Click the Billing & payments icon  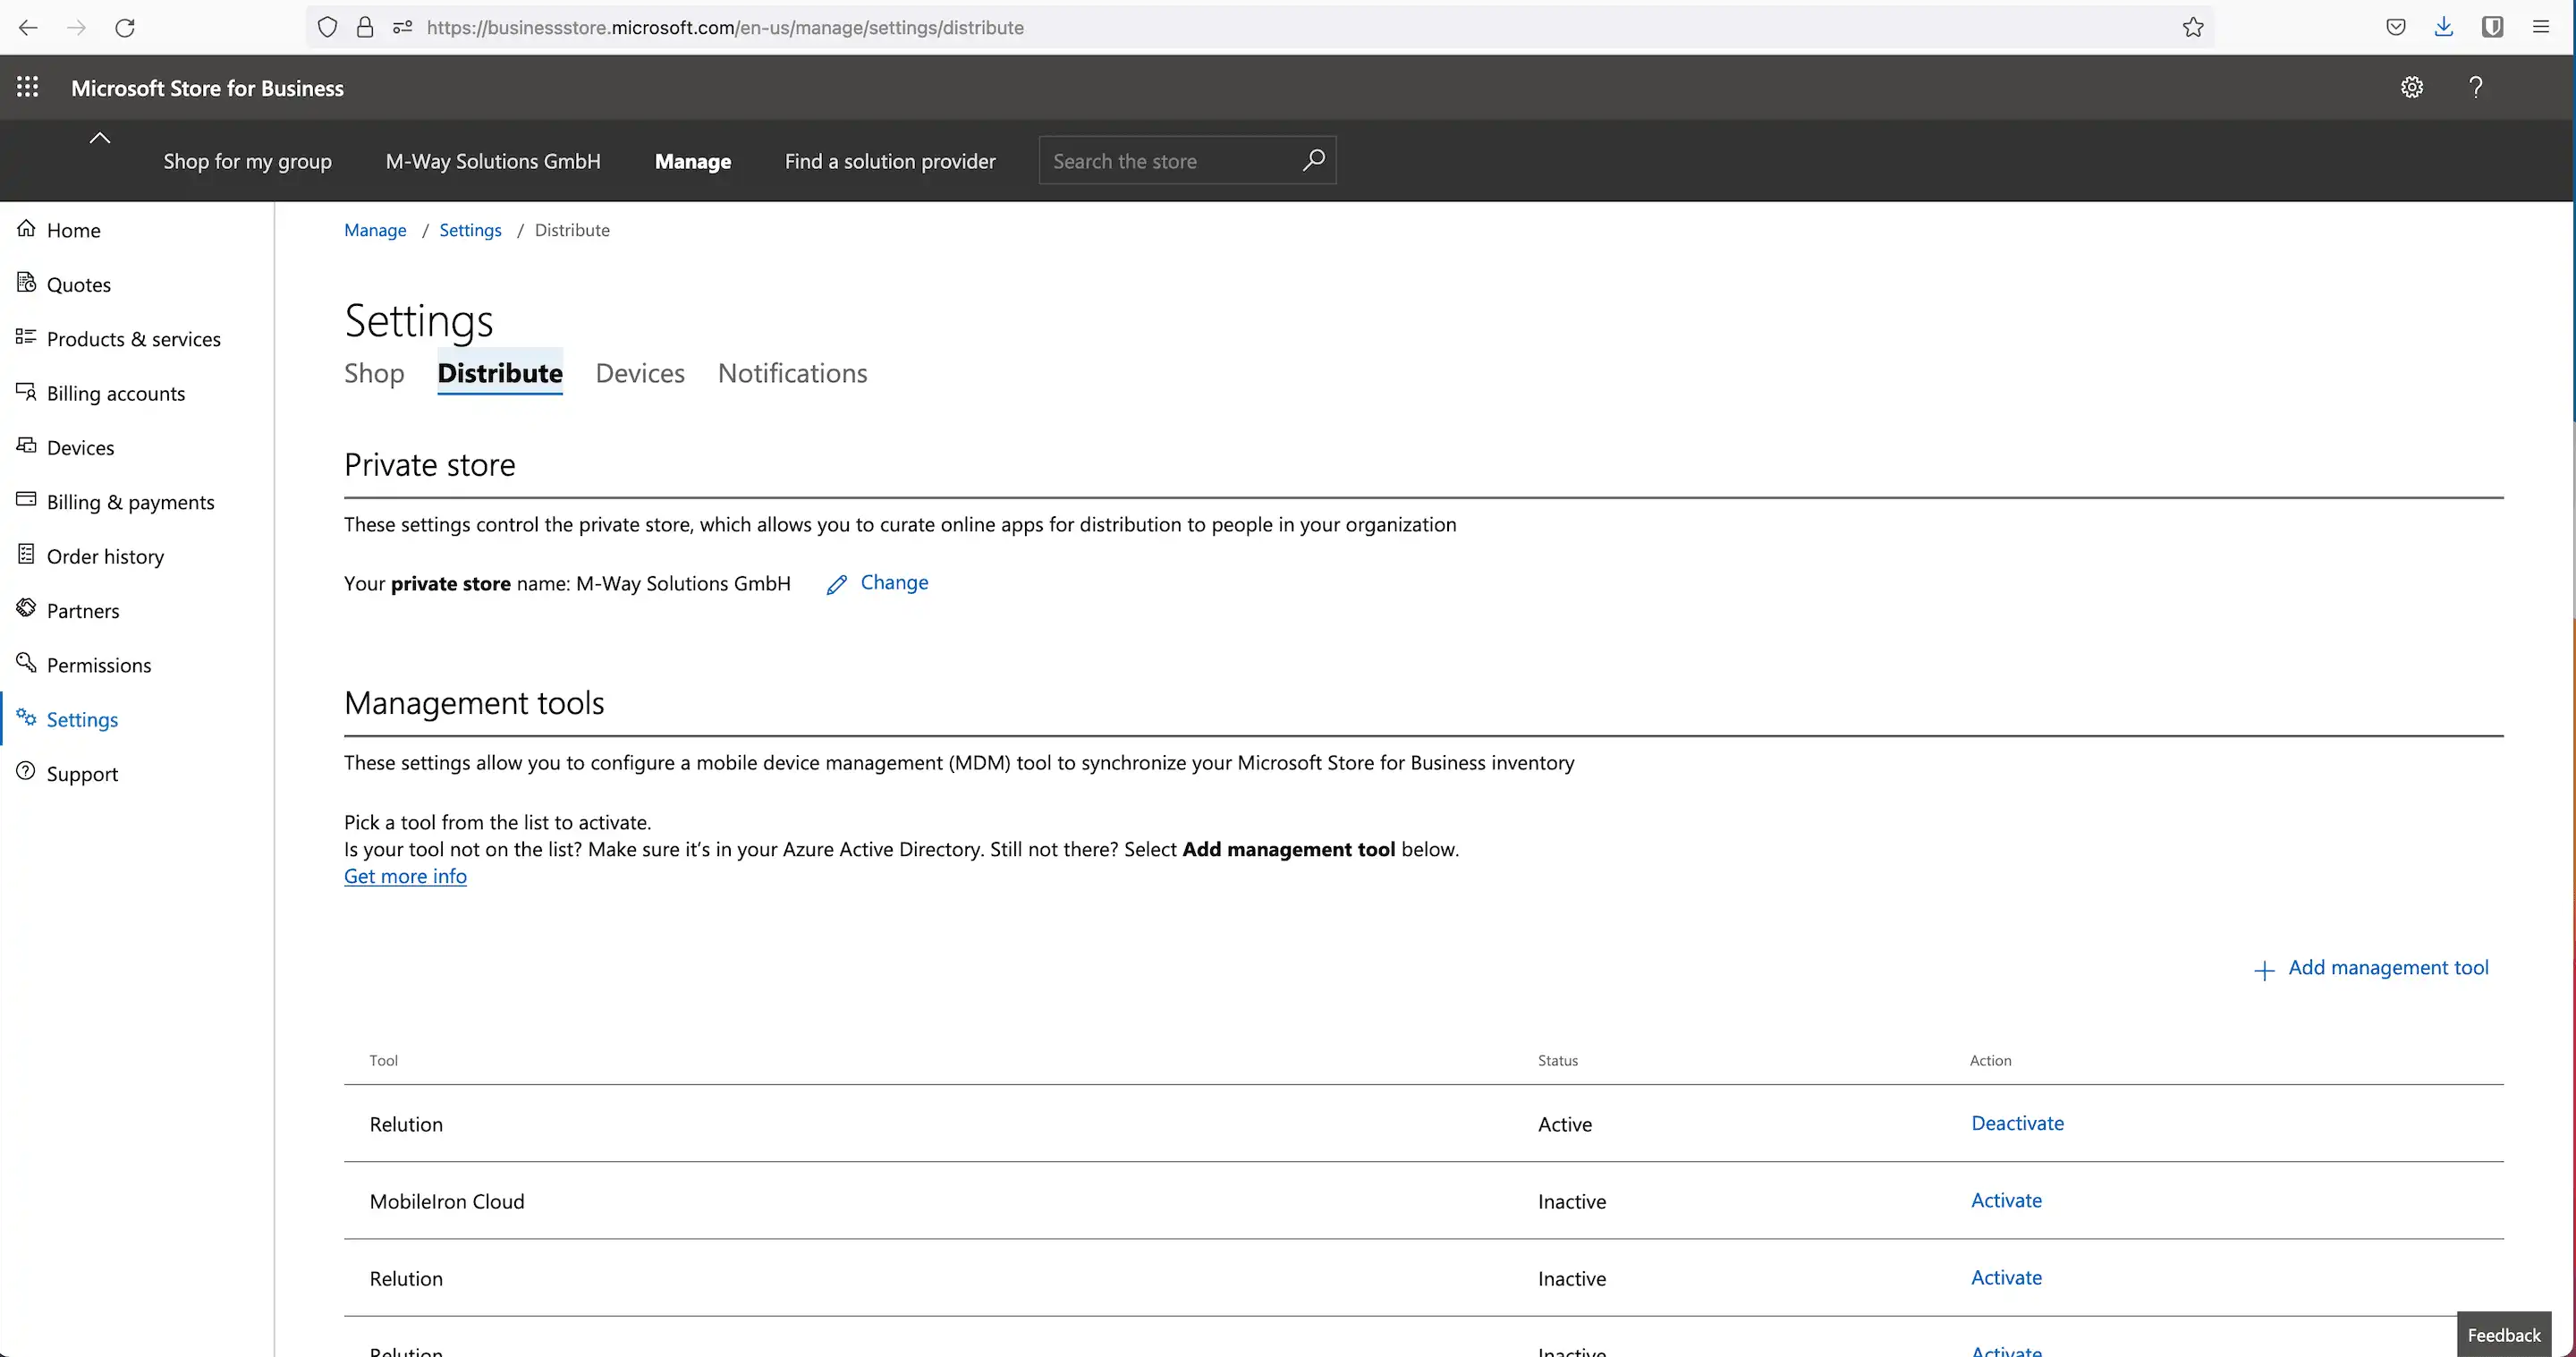tap(26, 499)
